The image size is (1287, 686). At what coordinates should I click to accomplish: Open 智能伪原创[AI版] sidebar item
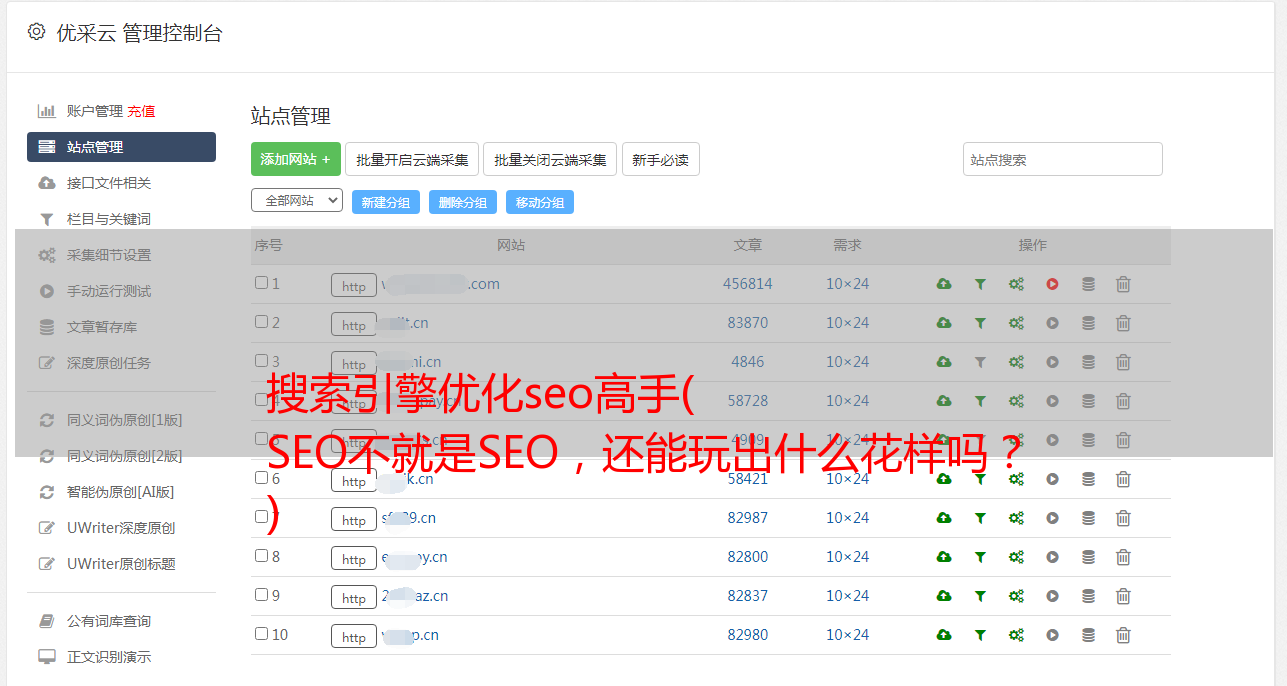point(121,492)
